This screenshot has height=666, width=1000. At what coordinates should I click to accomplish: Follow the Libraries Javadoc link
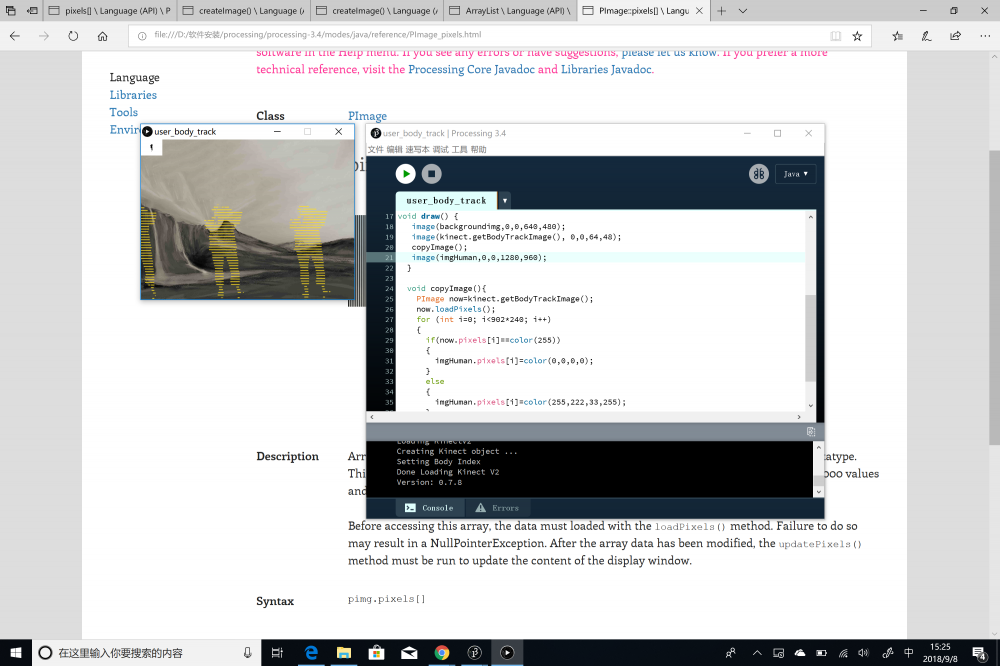[x=606, y=69]
